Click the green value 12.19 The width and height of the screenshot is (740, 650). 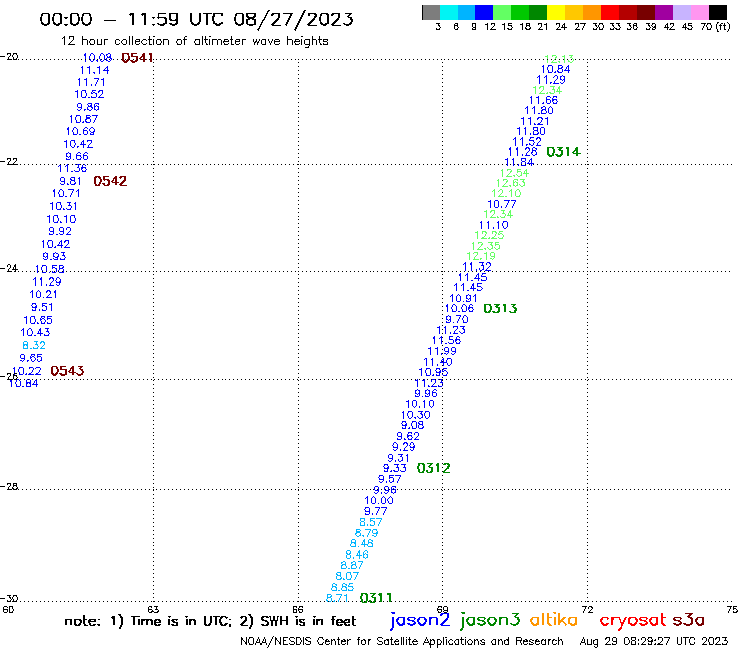point(481,256)
